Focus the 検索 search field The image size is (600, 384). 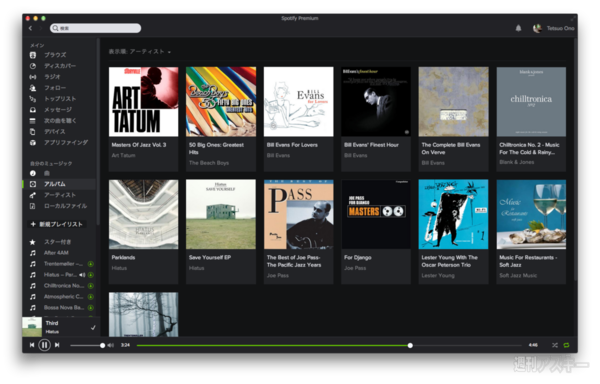(95, 28)
